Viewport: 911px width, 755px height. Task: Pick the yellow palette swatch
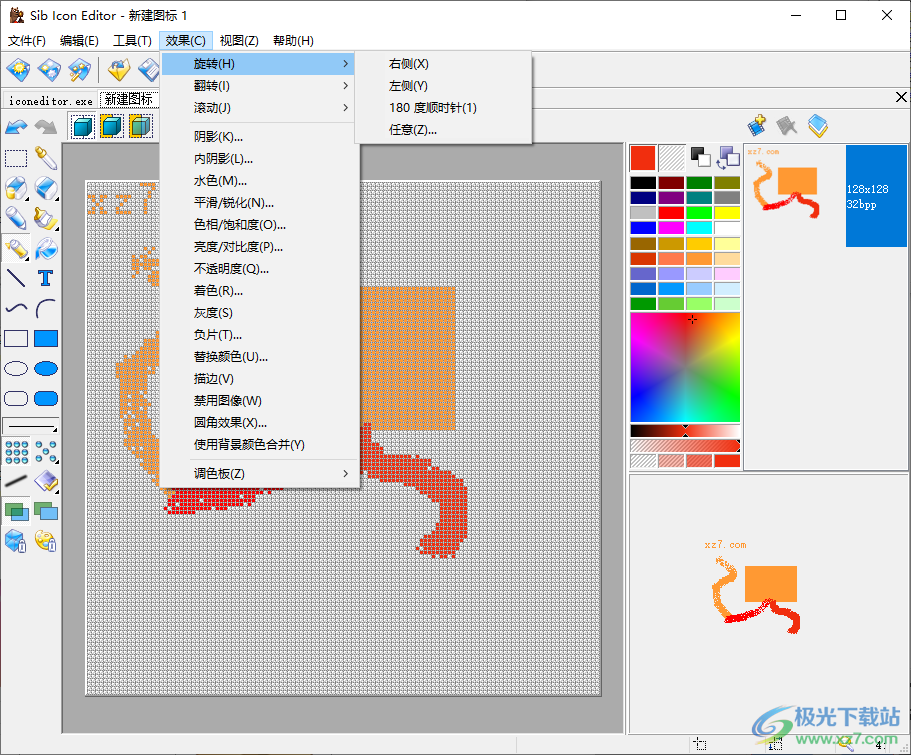pos(727,213)
